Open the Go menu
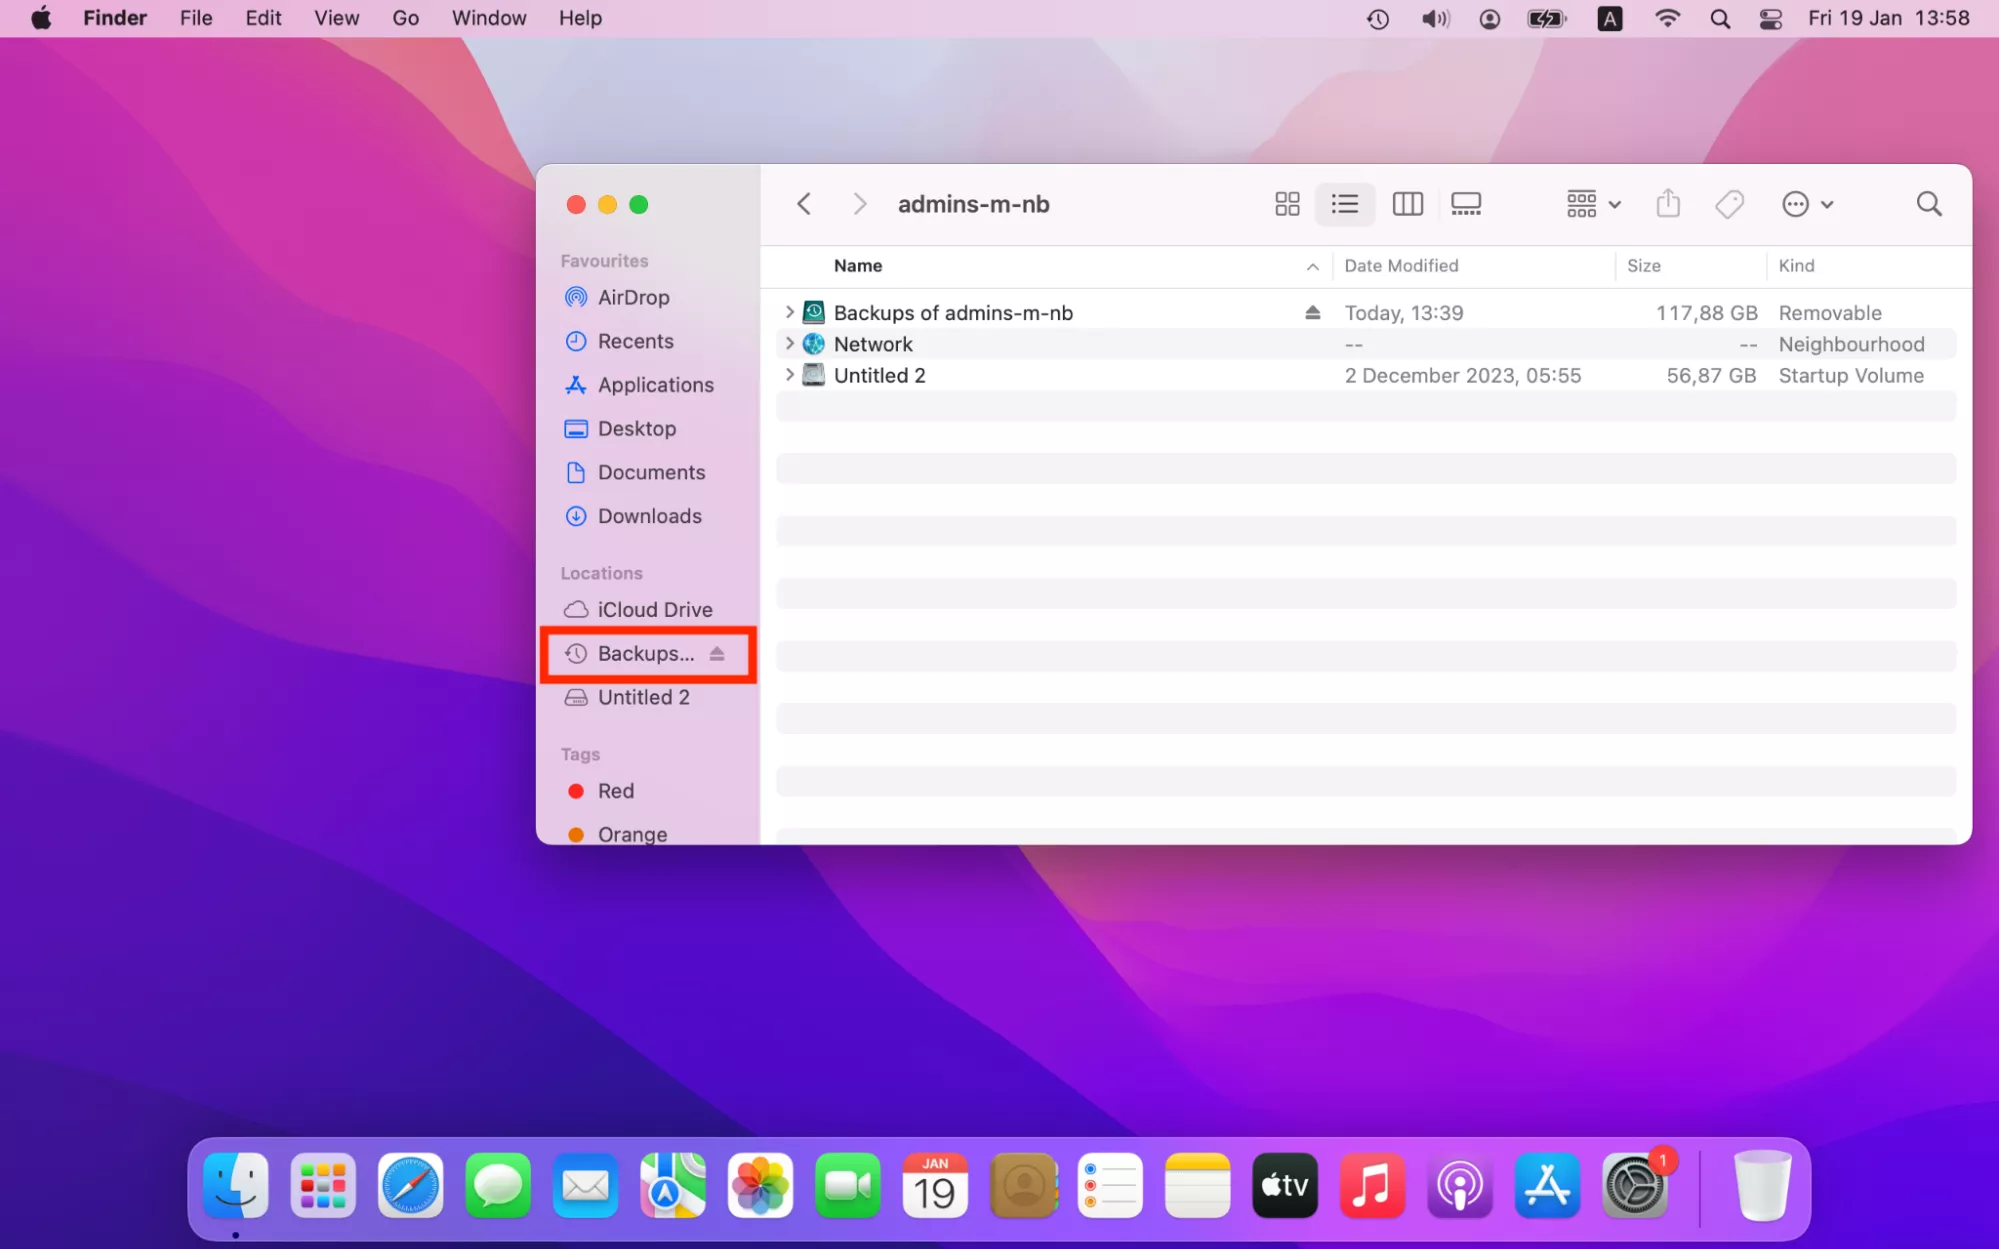Viewport: 1999px width, 1250px height. (x=405, y=18)
